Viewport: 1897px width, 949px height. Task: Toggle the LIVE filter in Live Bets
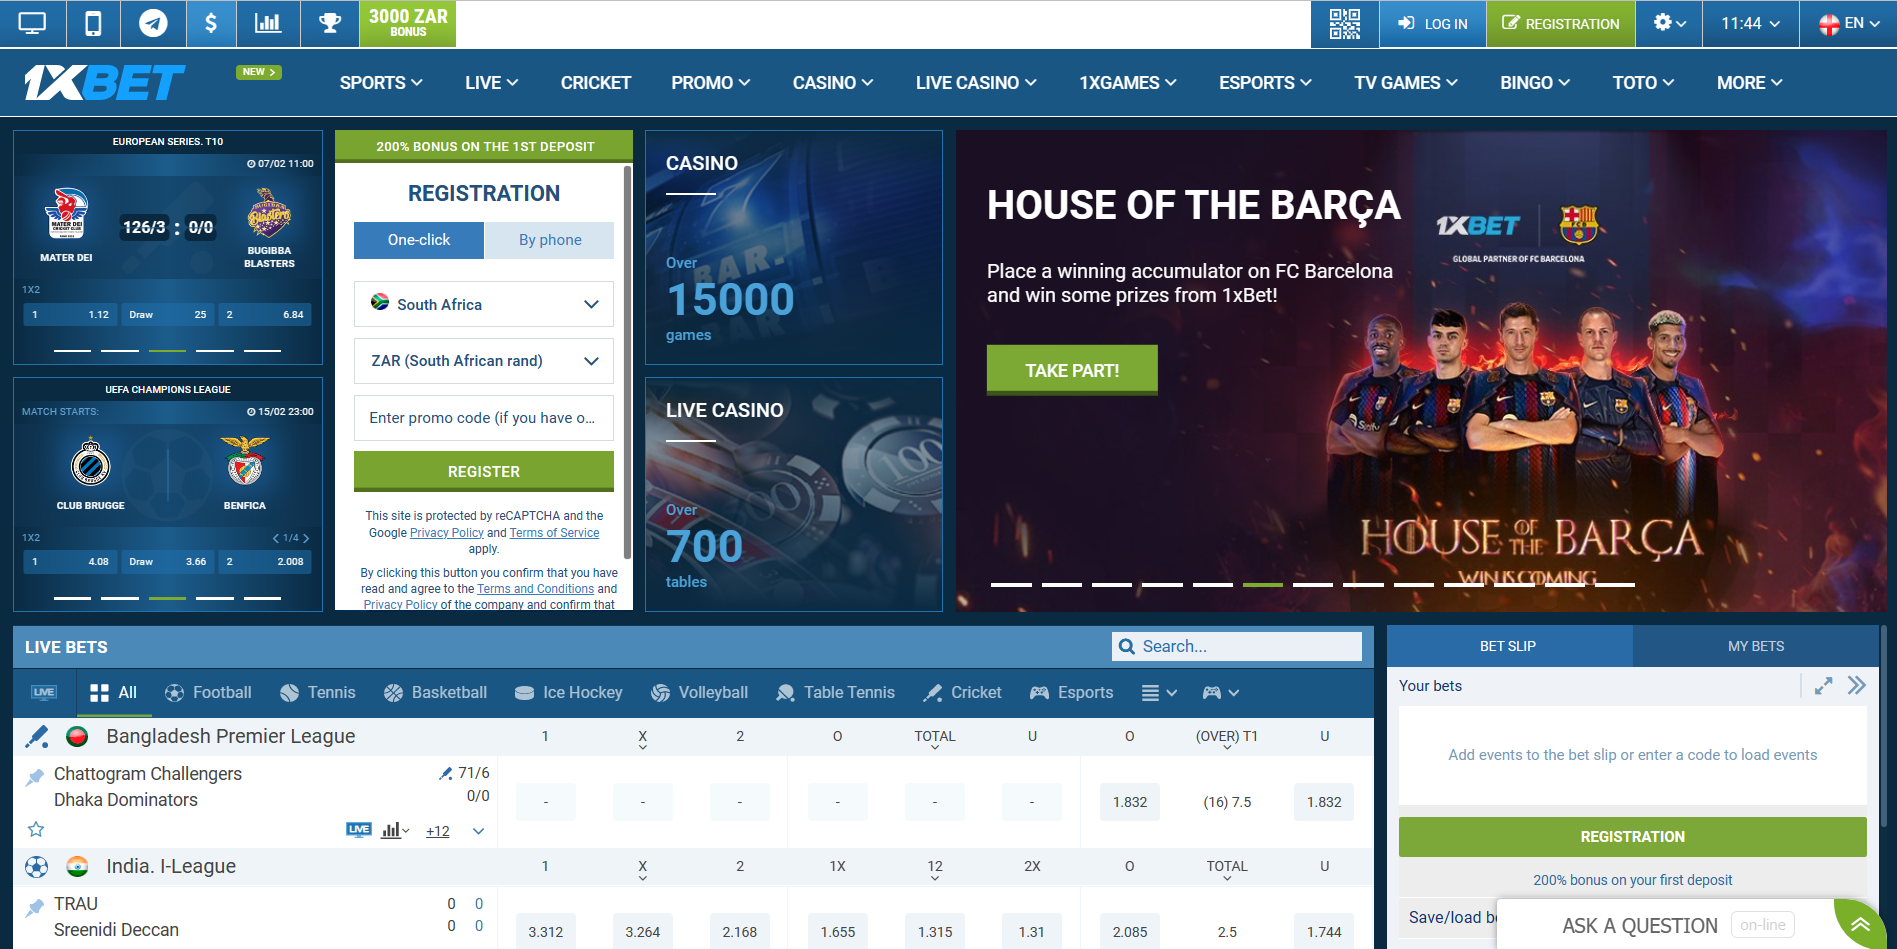click(44, 692)
